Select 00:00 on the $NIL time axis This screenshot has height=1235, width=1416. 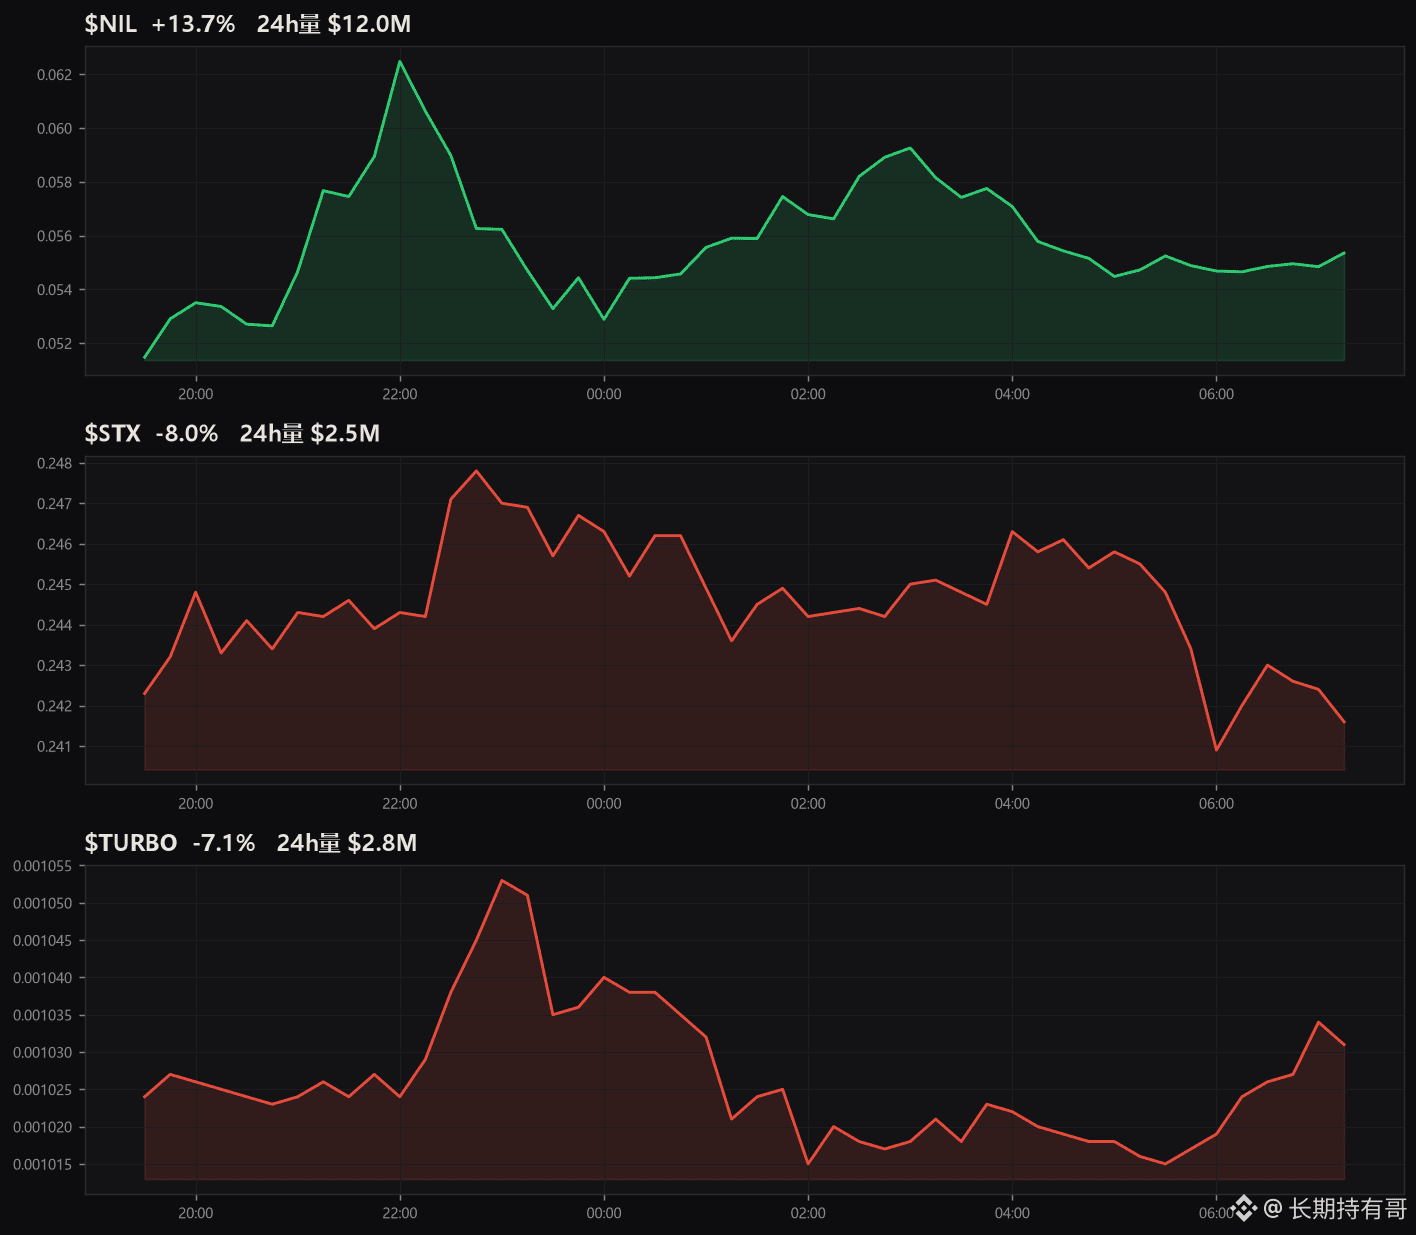(x=604, y=394)
